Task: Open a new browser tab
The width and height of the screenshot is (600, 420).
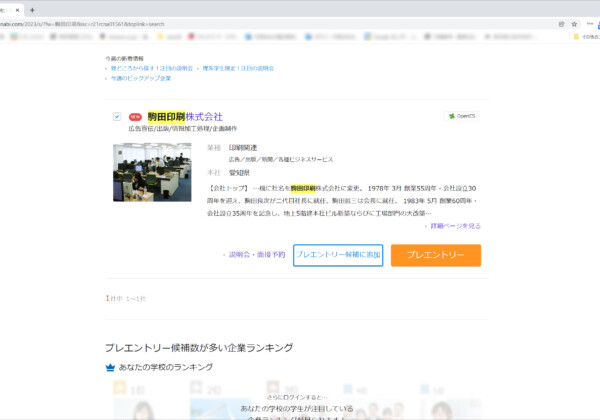Action: [x=32, y=10]
